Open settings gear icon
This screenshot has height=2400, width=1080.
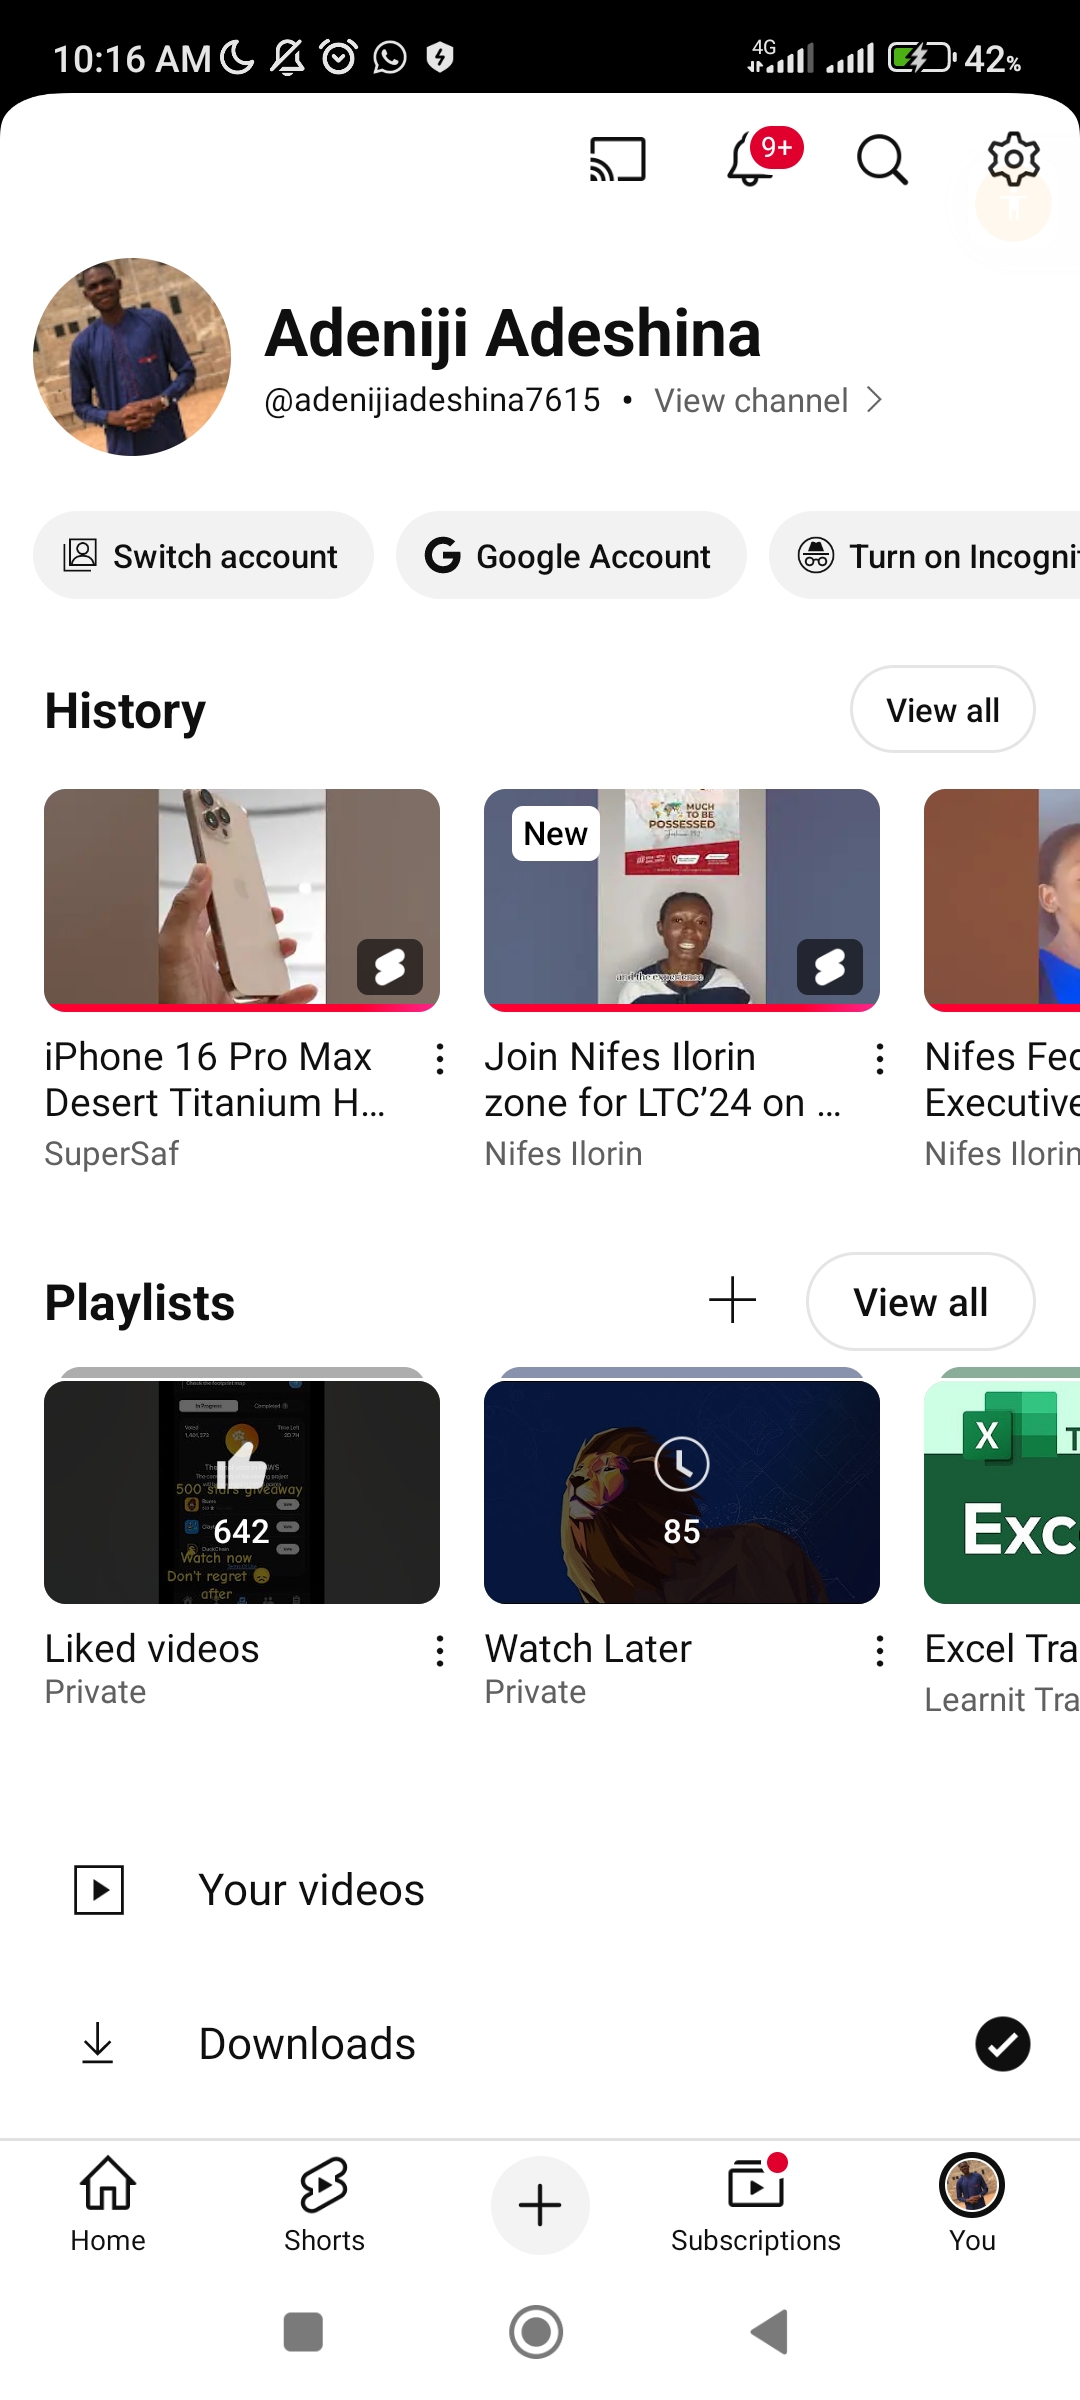pyautogui.click(x=1013, y=159)
